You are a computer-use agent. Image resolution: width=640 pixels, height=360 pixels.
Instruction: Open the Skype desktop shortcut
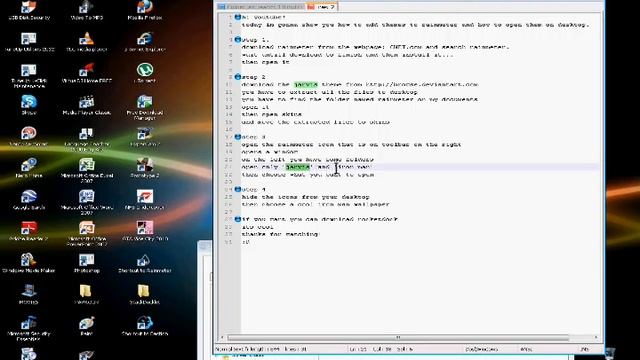(x=29, y=105)
